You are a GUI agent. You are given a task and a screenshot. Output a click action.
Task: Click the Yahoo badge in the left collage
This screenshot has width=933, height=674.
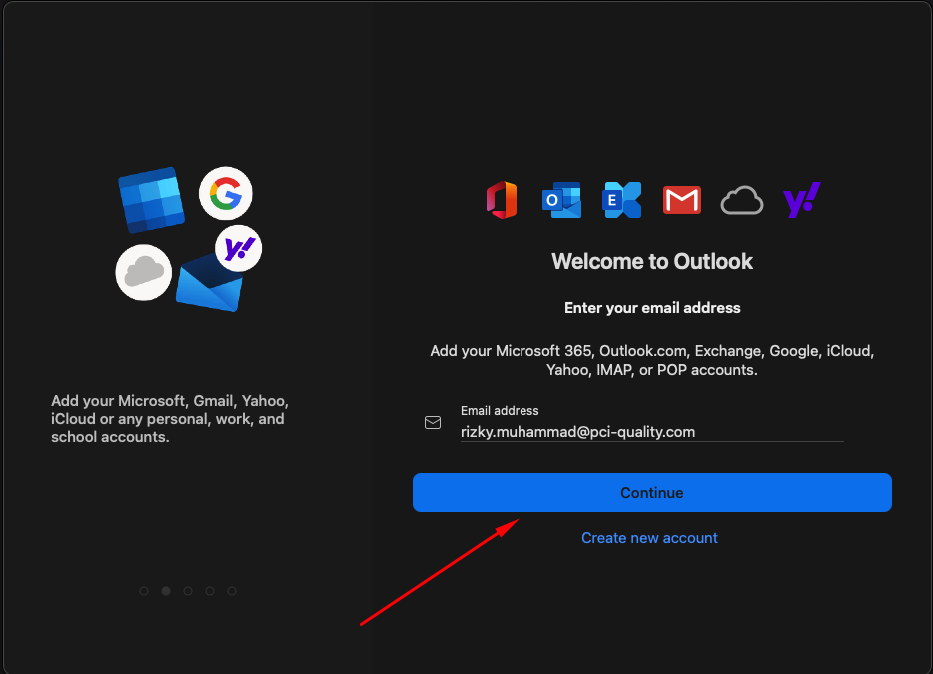[x=238, y=248]
